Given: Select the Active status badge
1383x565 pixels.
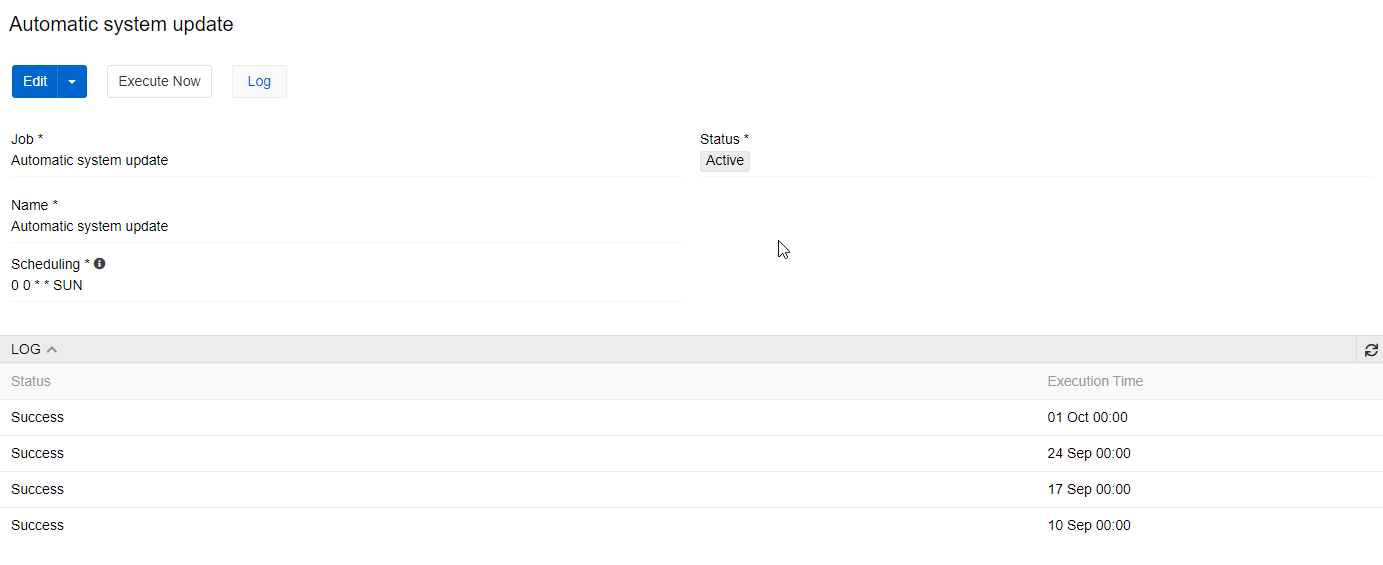Looking at the screenshot, I should [725, 161].
